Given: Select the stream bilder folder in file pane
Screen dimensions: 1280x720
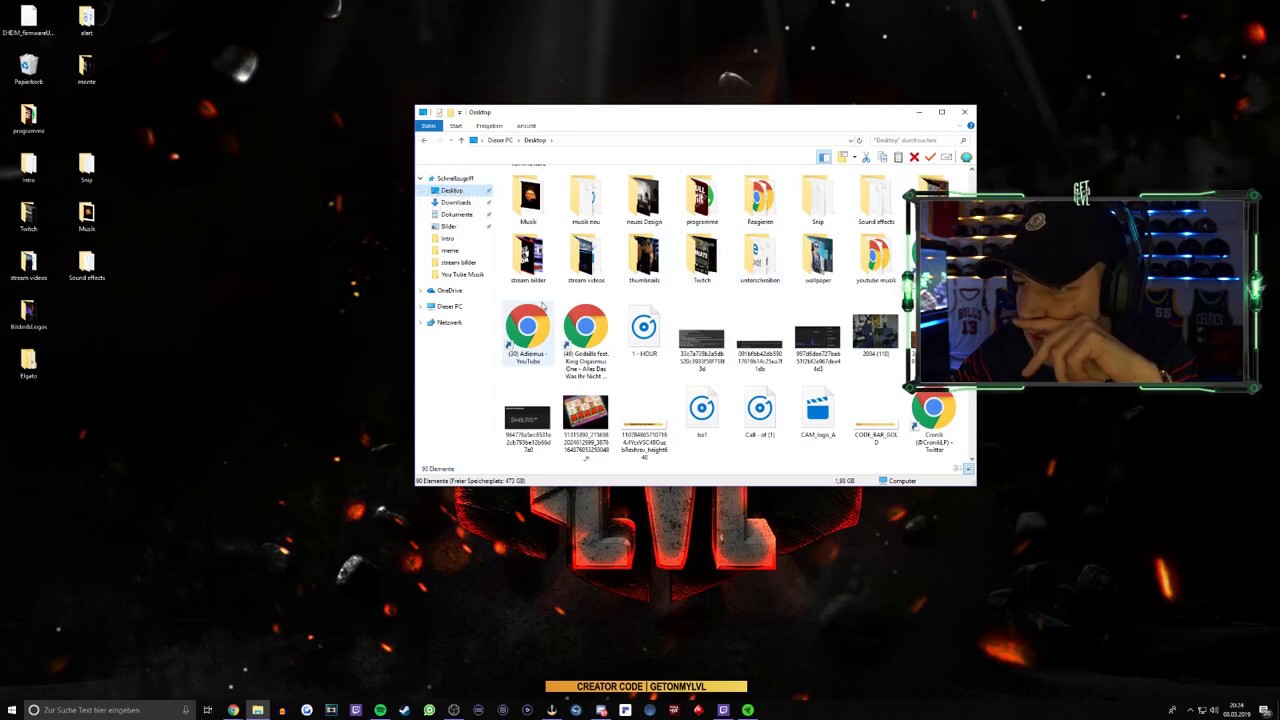Looking at the screenshot, I should coord(528,258).
